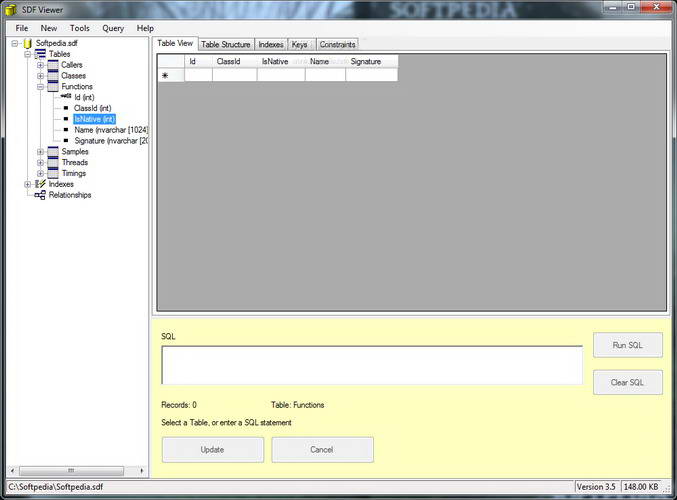
Task: Click the Indexes lightning icon
Action: [x=40, y=184]
